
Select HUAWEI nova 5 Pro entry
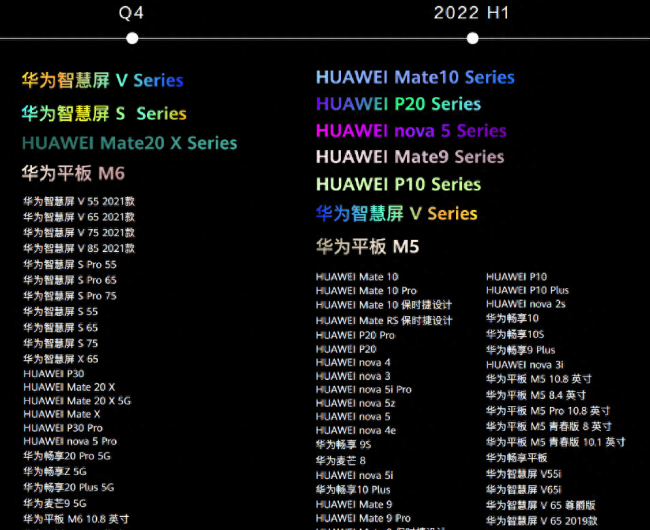[x=70, y=442]
